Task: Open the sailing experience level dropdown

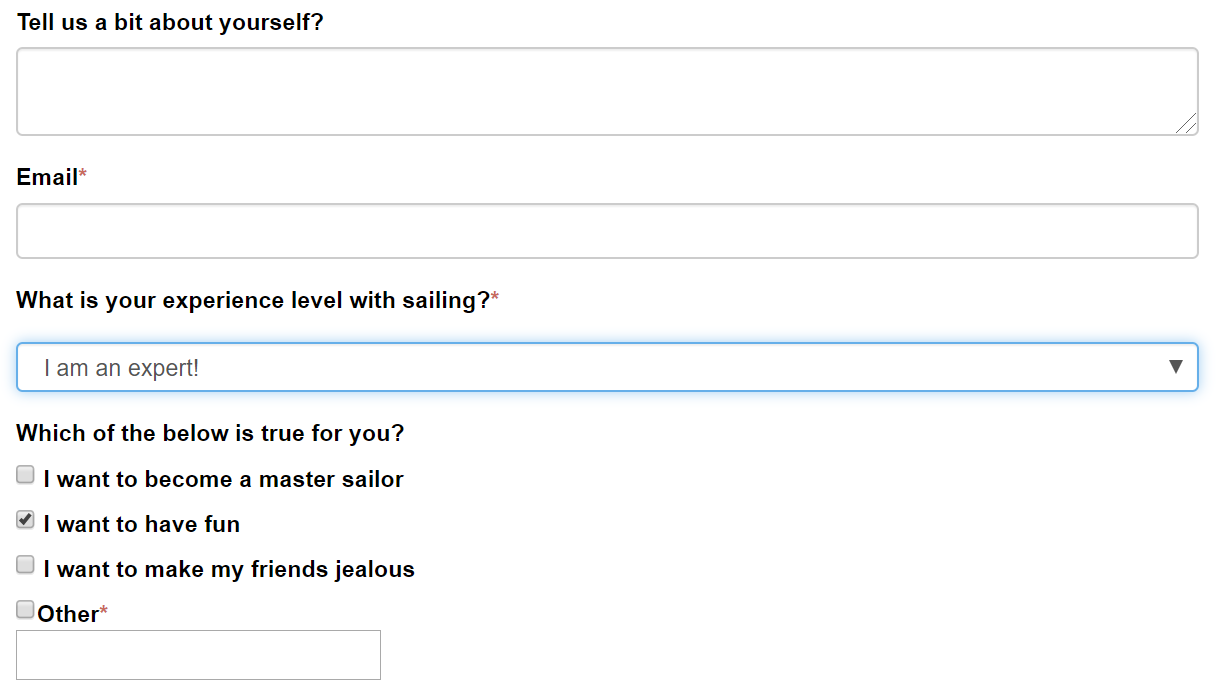Action: coord(606,367)
